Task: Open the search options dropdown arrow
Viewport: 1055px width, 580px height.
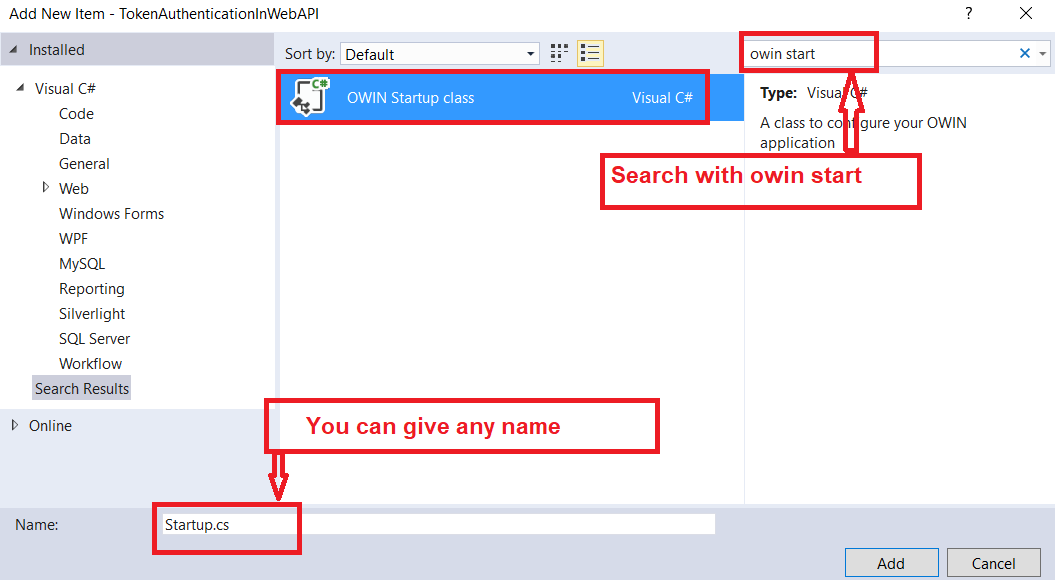Action: (1042, 54)
